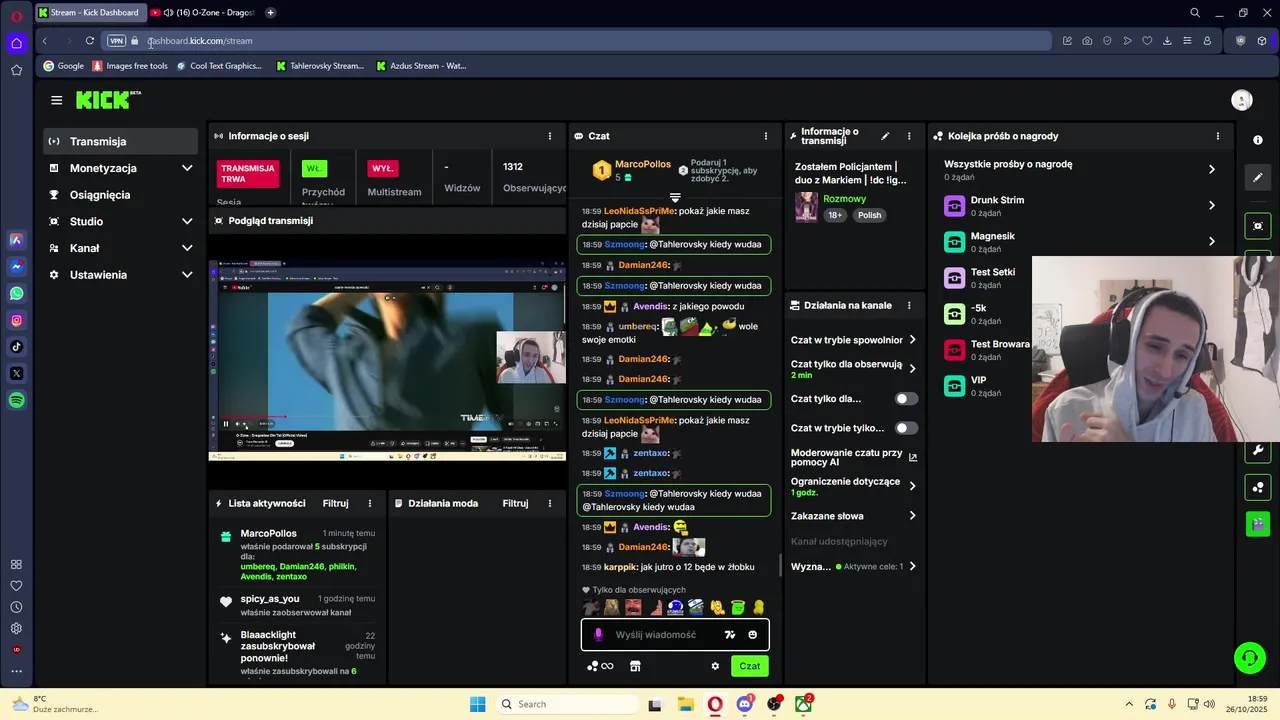Viewport: 1280px width, 720px height.
Task: Open Ograniczenie dotyczące 1 godz. settings
Action: [853, 486]
